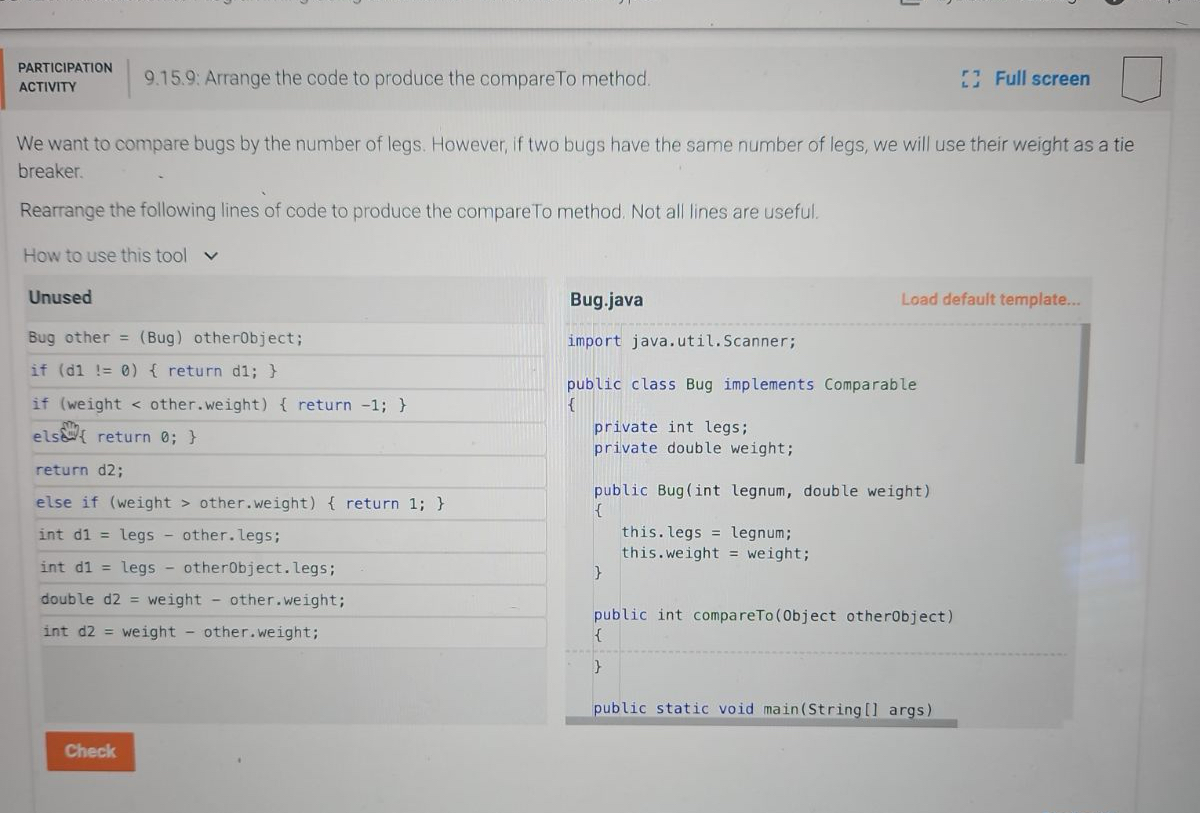This screenshot has width=1200, height=813.
Task: Select 'return d2;' code line
Action: [290, 470]
